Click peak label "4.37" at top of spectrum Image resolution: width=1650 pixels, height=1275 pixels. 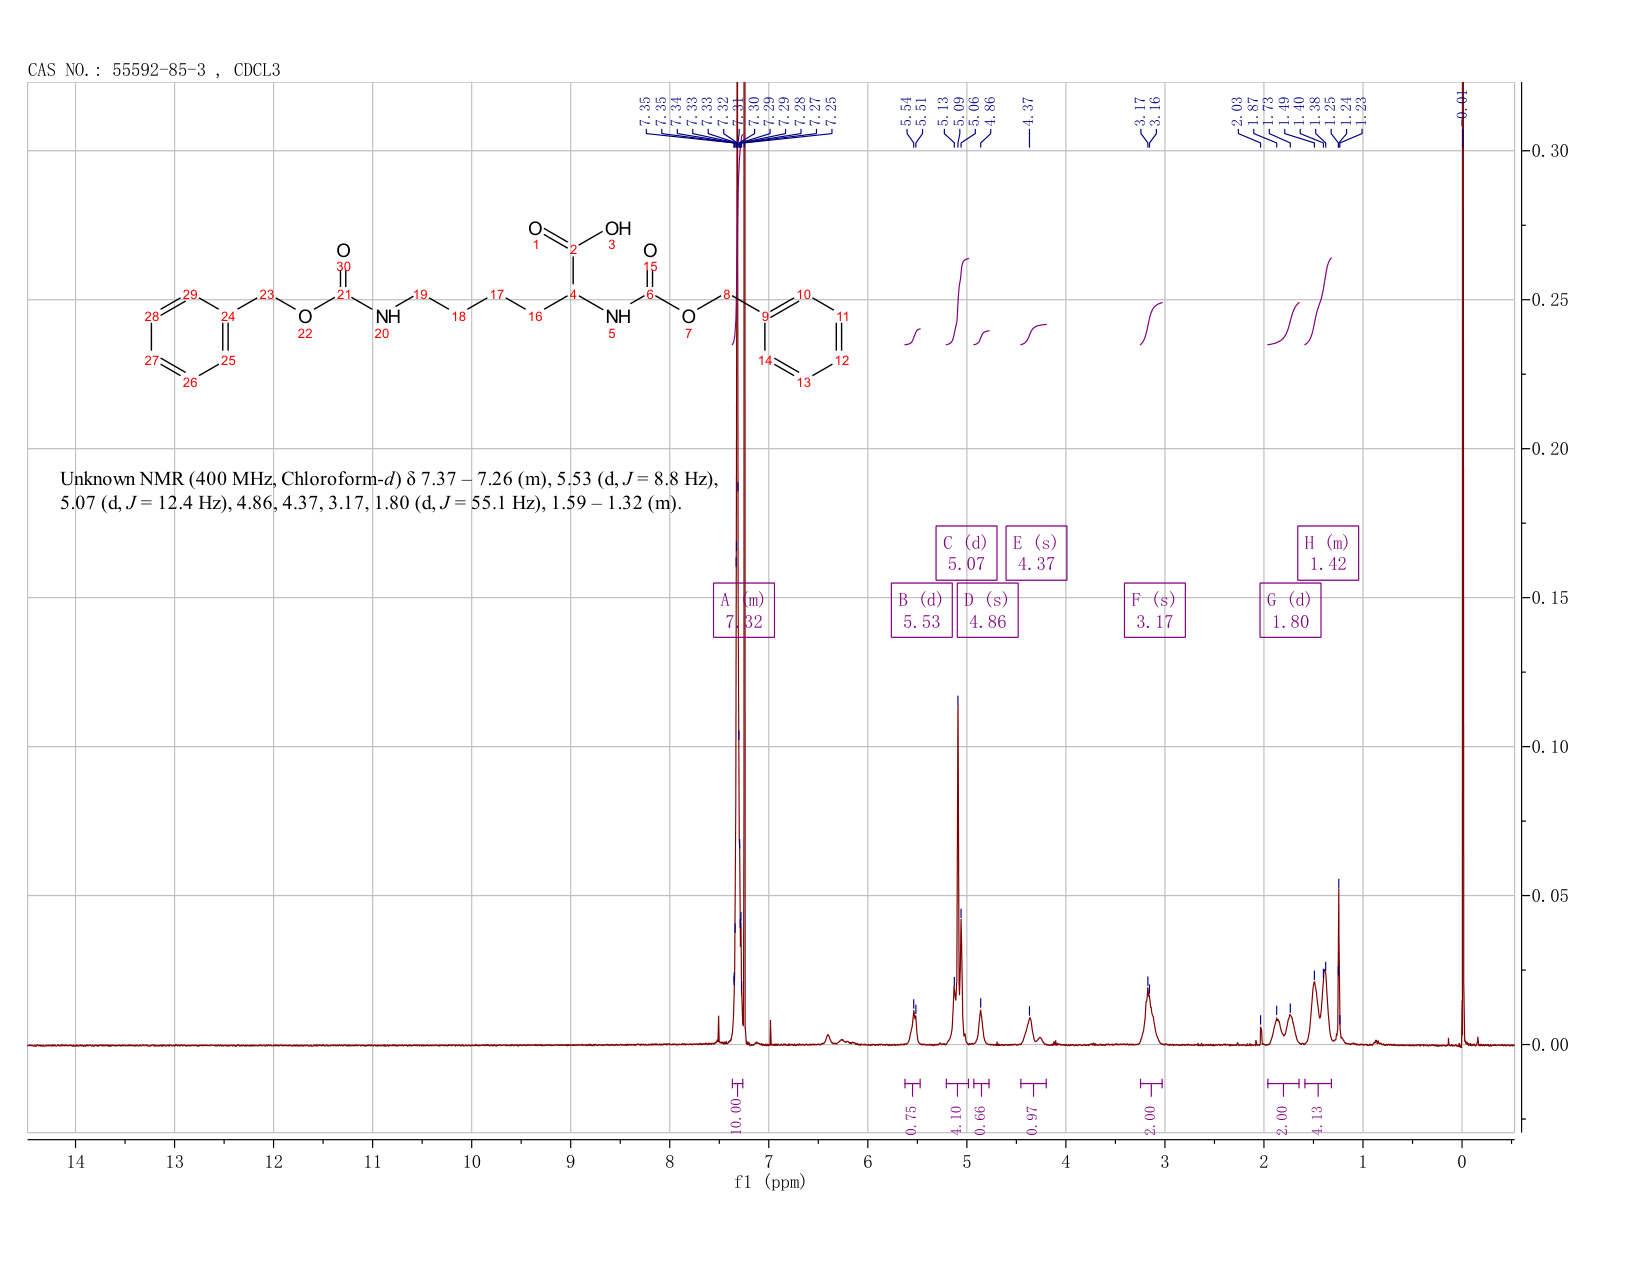click(1029, 110)
